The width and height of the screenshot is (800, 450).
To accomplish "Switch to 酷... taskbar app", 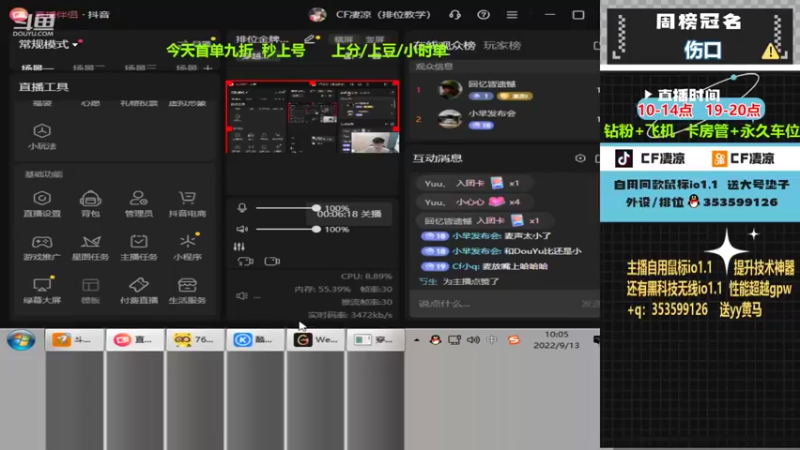I will coord(255,340).
